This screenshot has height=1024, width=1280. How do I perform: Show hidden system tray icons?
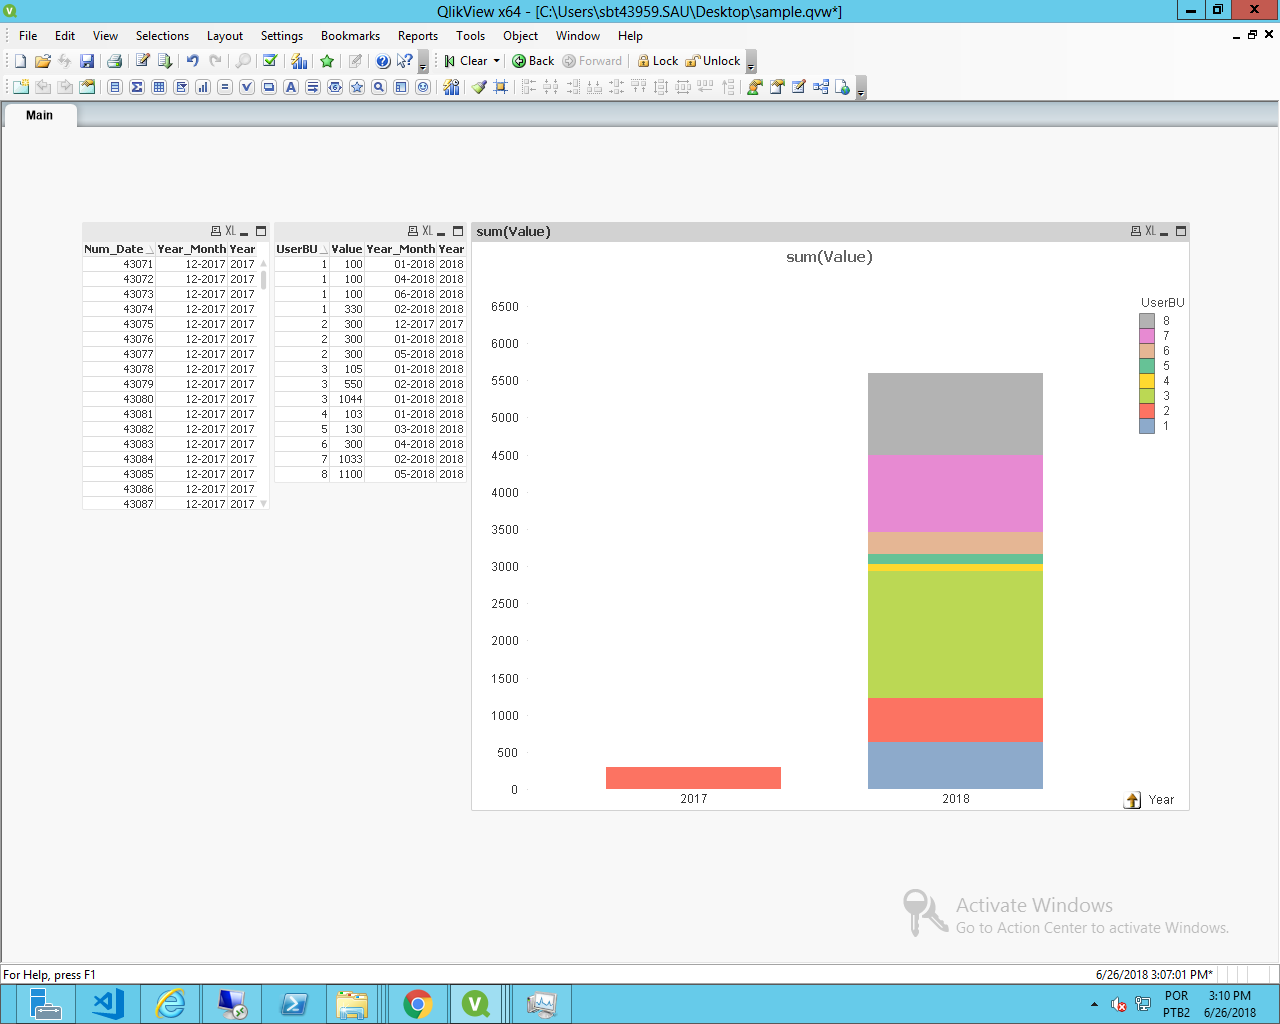[1094, 1004]
